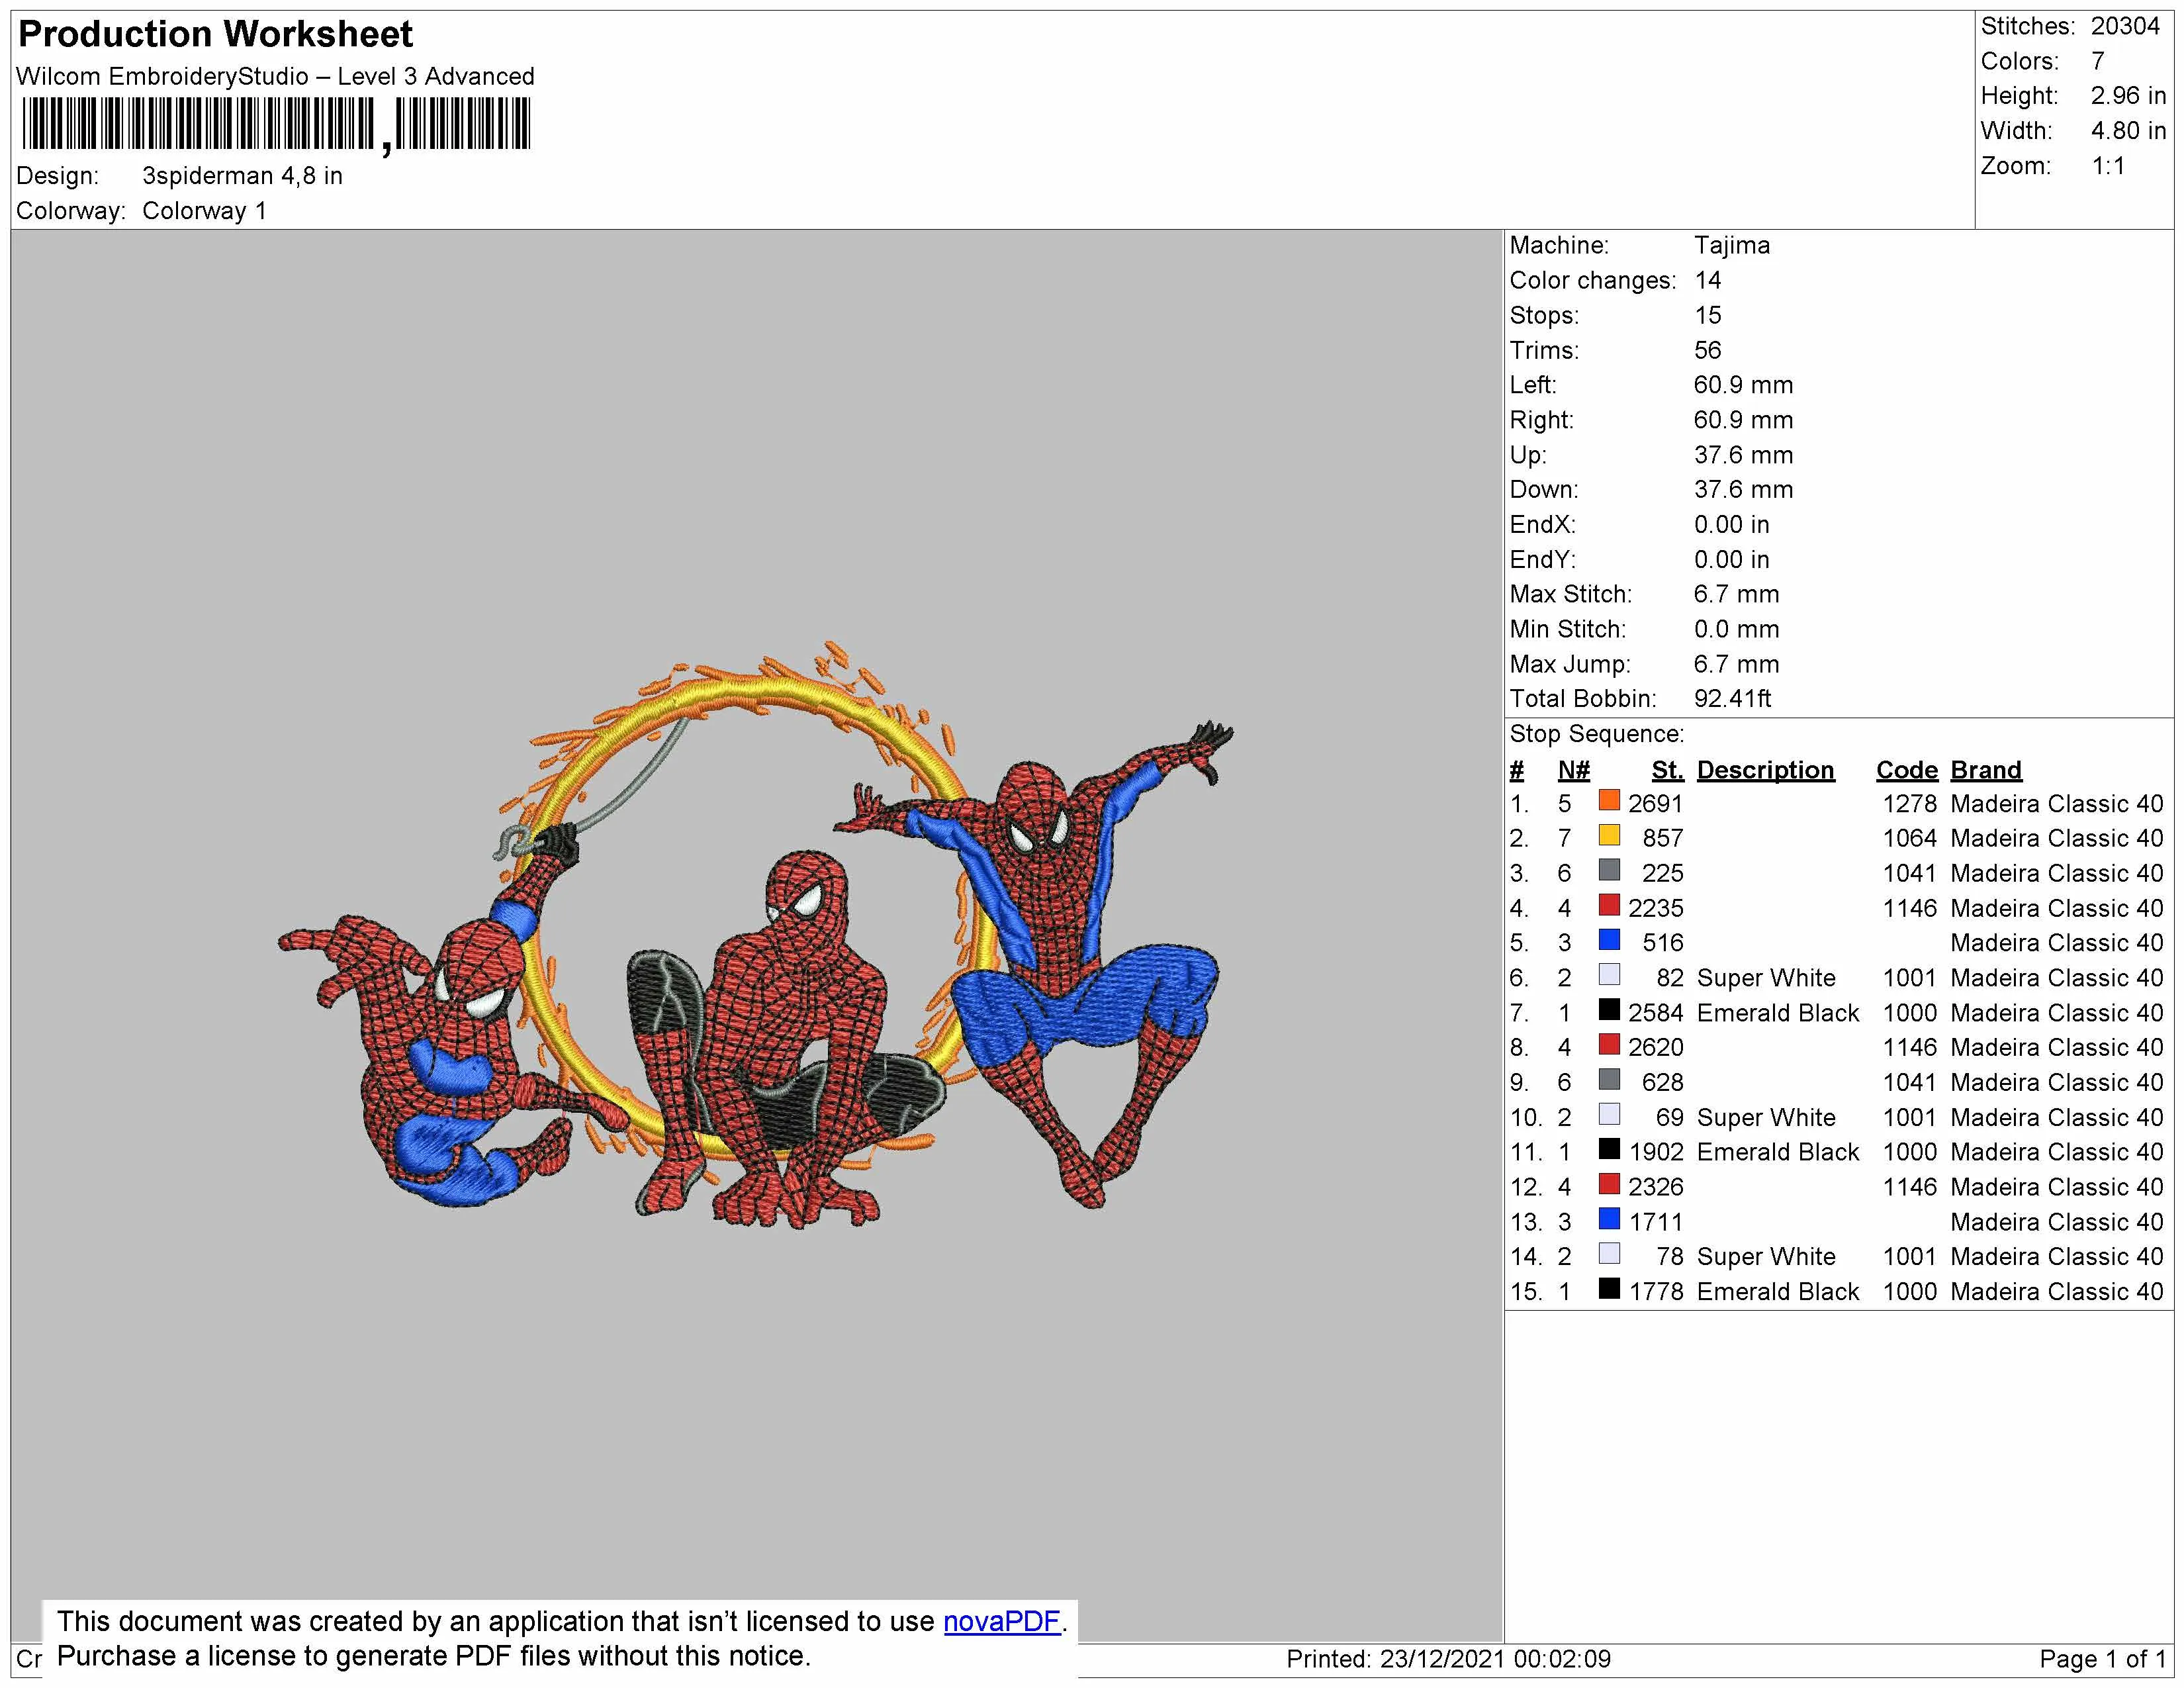Click the gray swatch in stop 3
This screenshot has height=1688, width=2184.
pyautogui.click(x=1609, y=869)
